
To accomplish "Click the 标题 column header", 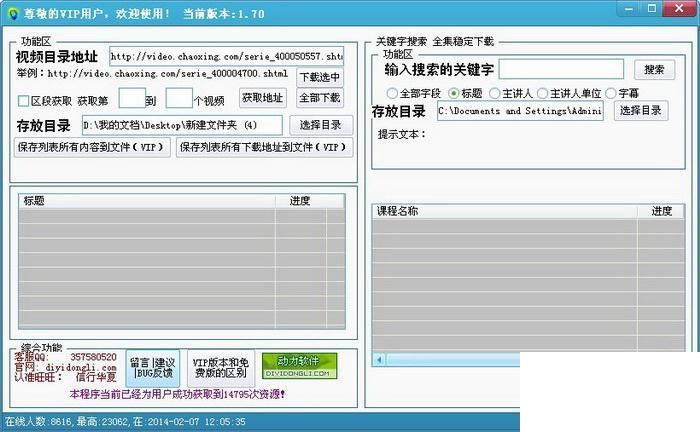I will 147,201.
